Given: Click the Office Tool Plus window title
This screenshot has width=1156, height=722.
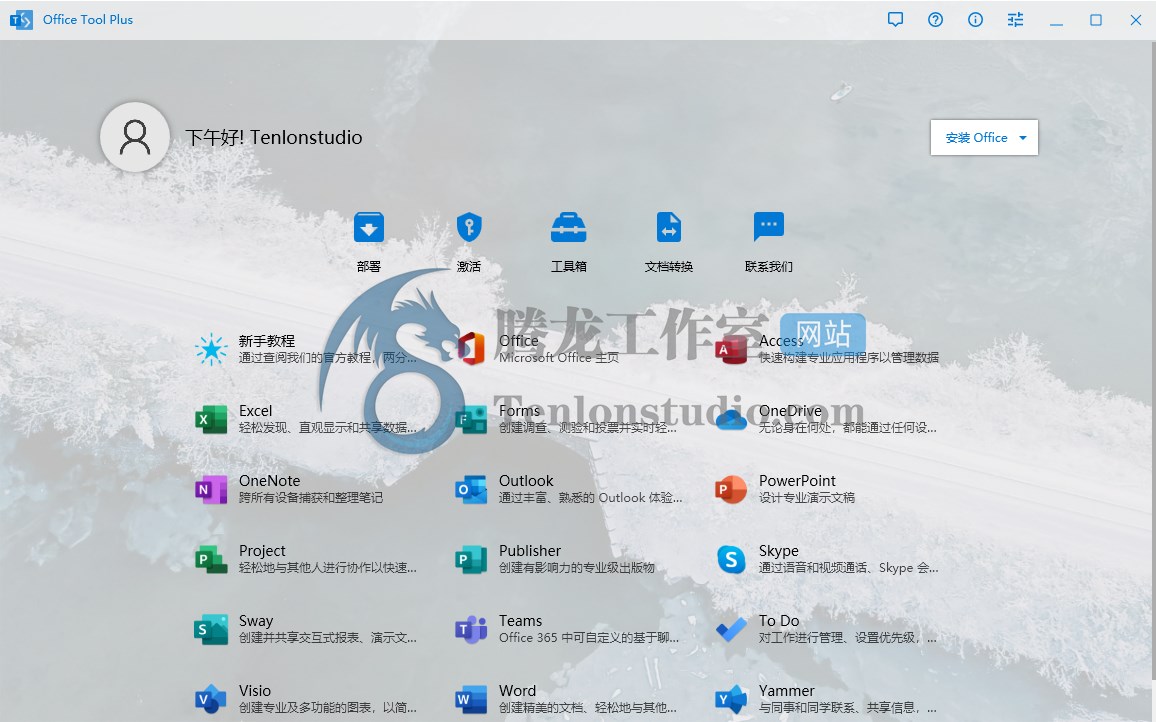Looking at the screenshot, I should [x=88, y=20].
